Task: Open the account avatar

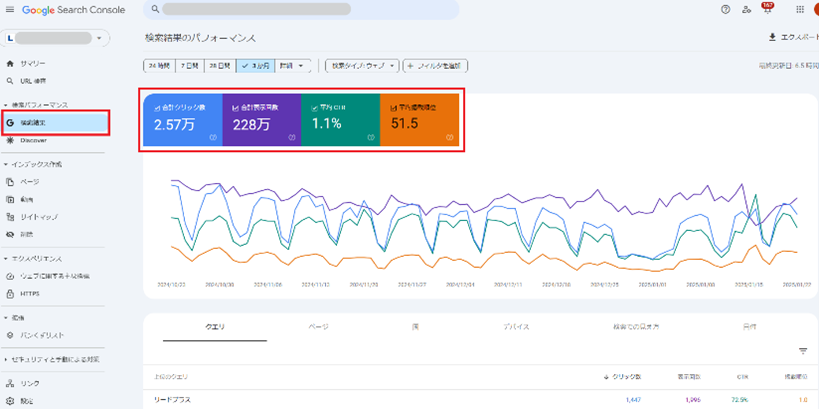Action: (816, 9)
